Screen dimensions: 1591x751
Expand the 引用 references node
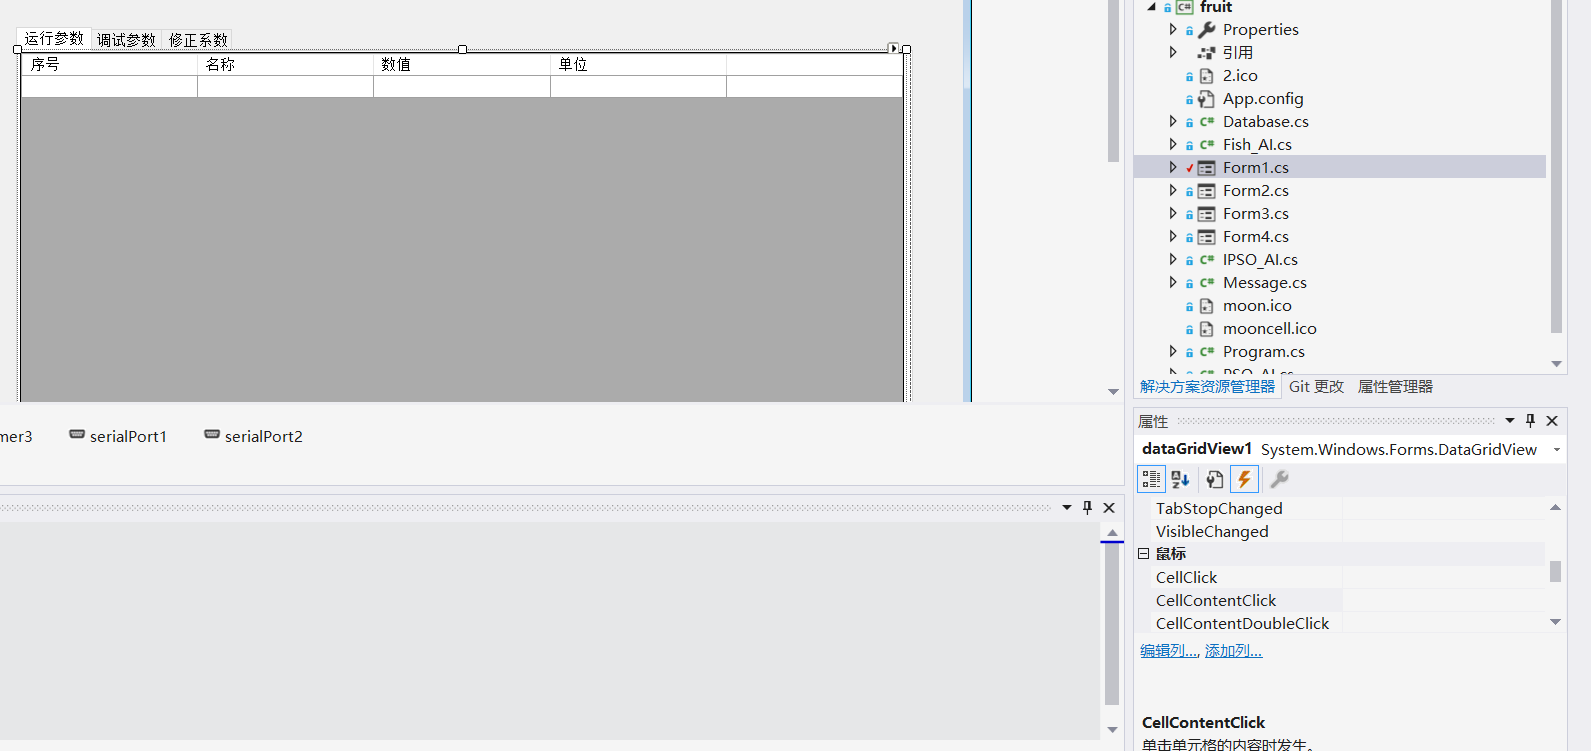(x=1173, y=53)
